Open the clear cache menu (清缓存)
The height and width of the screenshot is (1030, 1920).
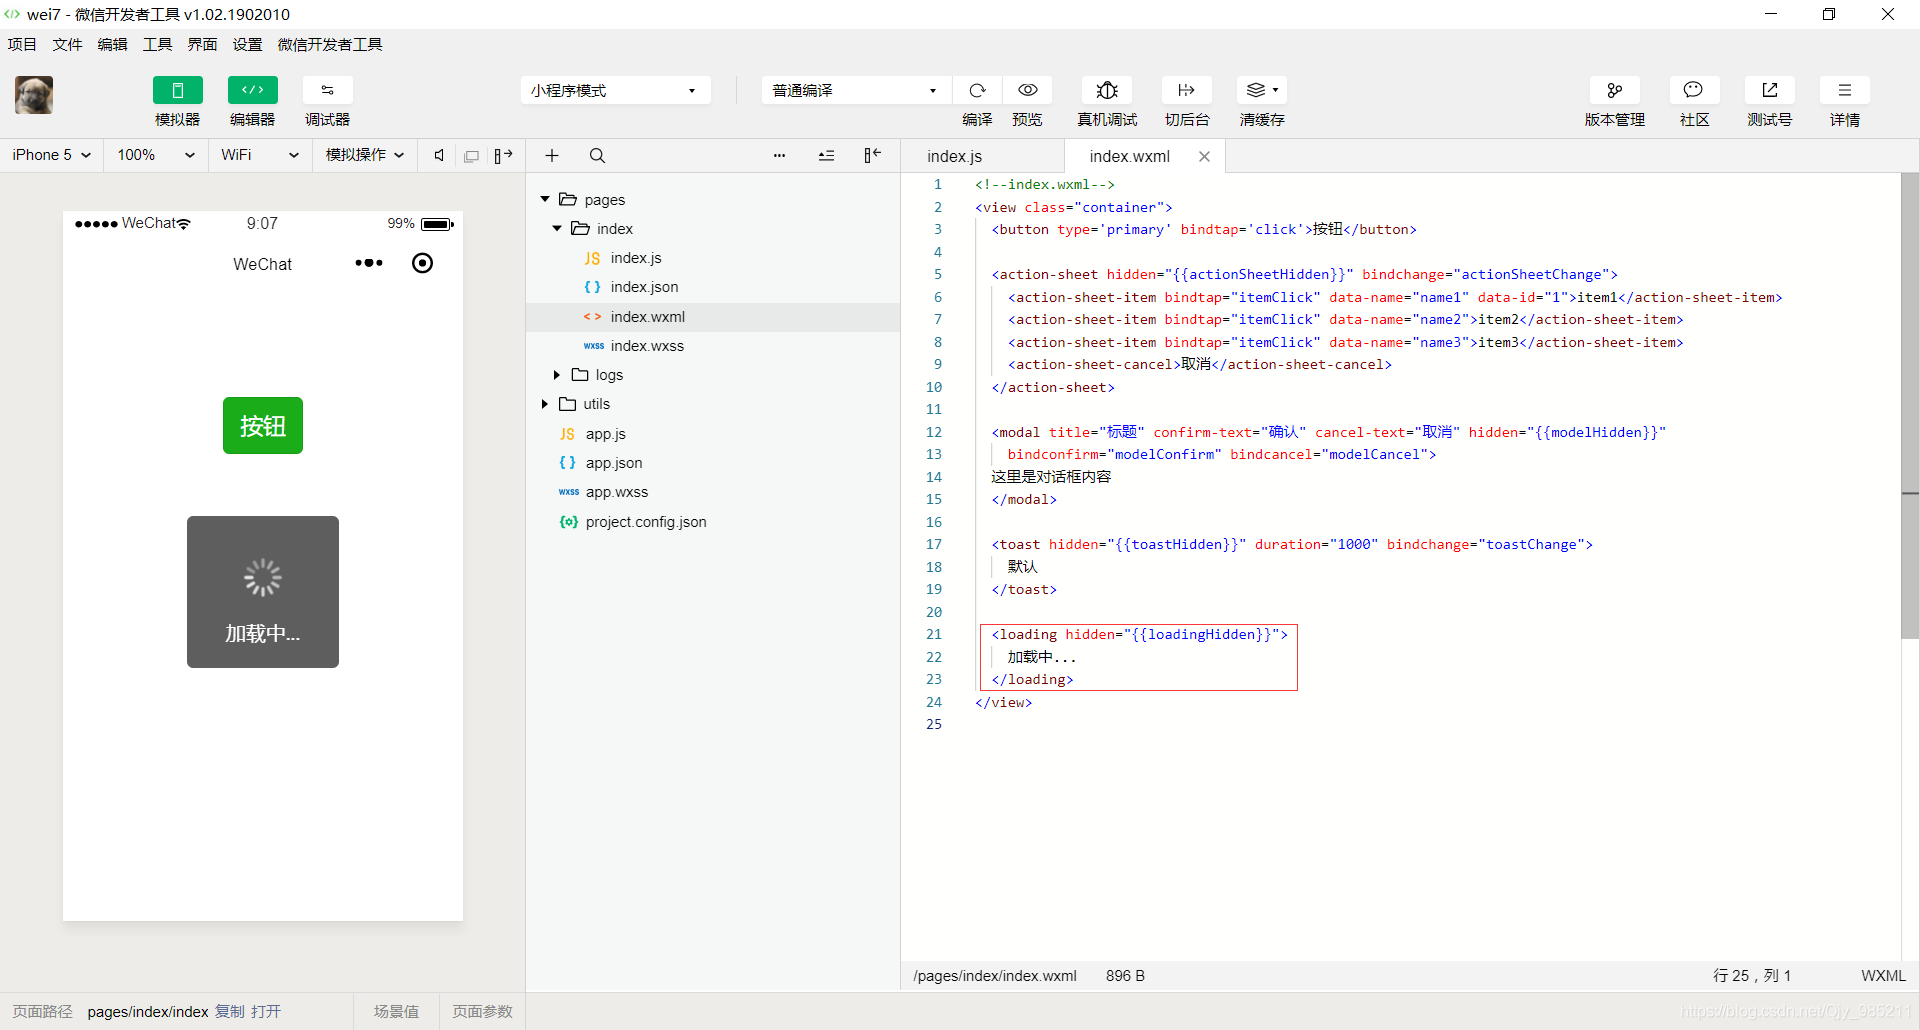point(1262,90)
